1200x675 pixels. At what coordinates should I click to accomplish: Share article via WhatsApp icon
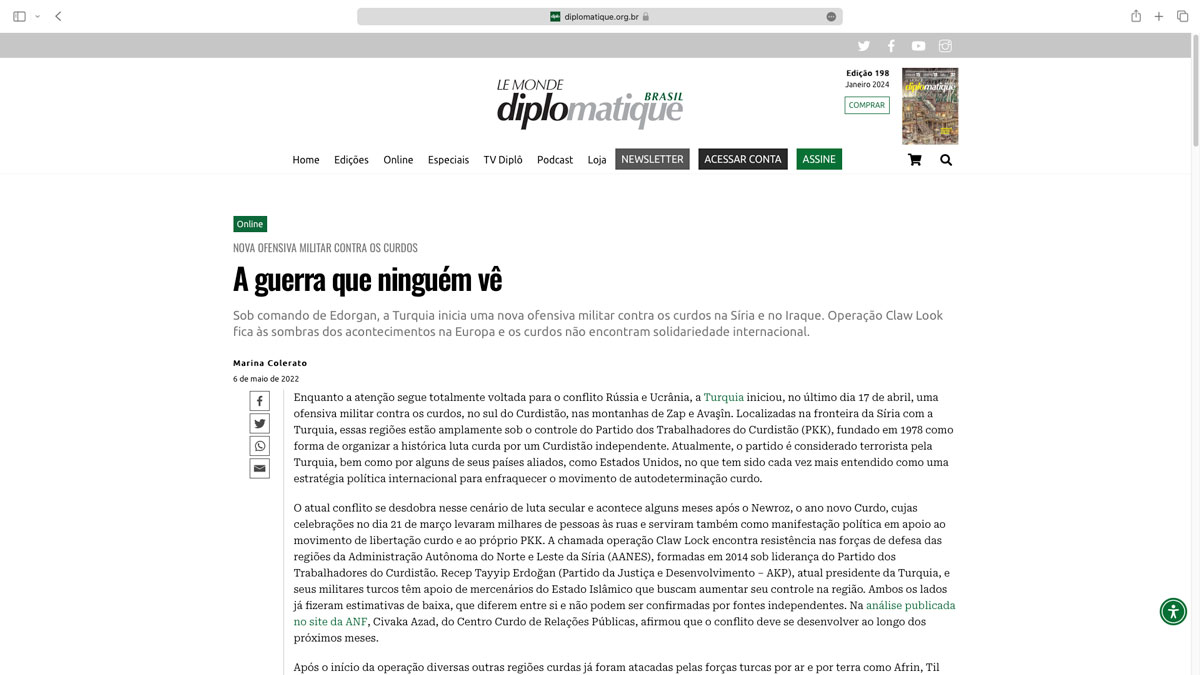pos(260,446)
